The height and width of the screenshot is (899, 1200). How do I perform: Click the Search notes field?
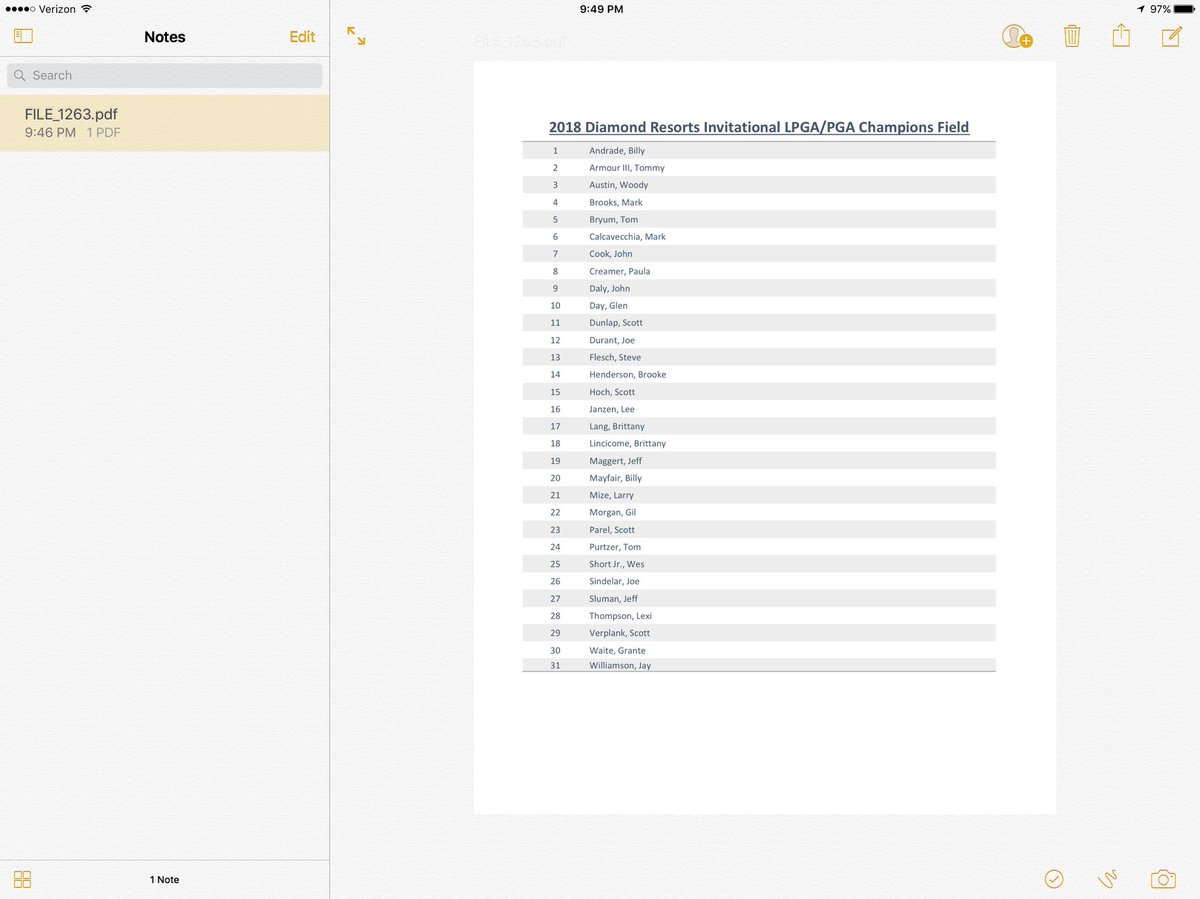165,75
